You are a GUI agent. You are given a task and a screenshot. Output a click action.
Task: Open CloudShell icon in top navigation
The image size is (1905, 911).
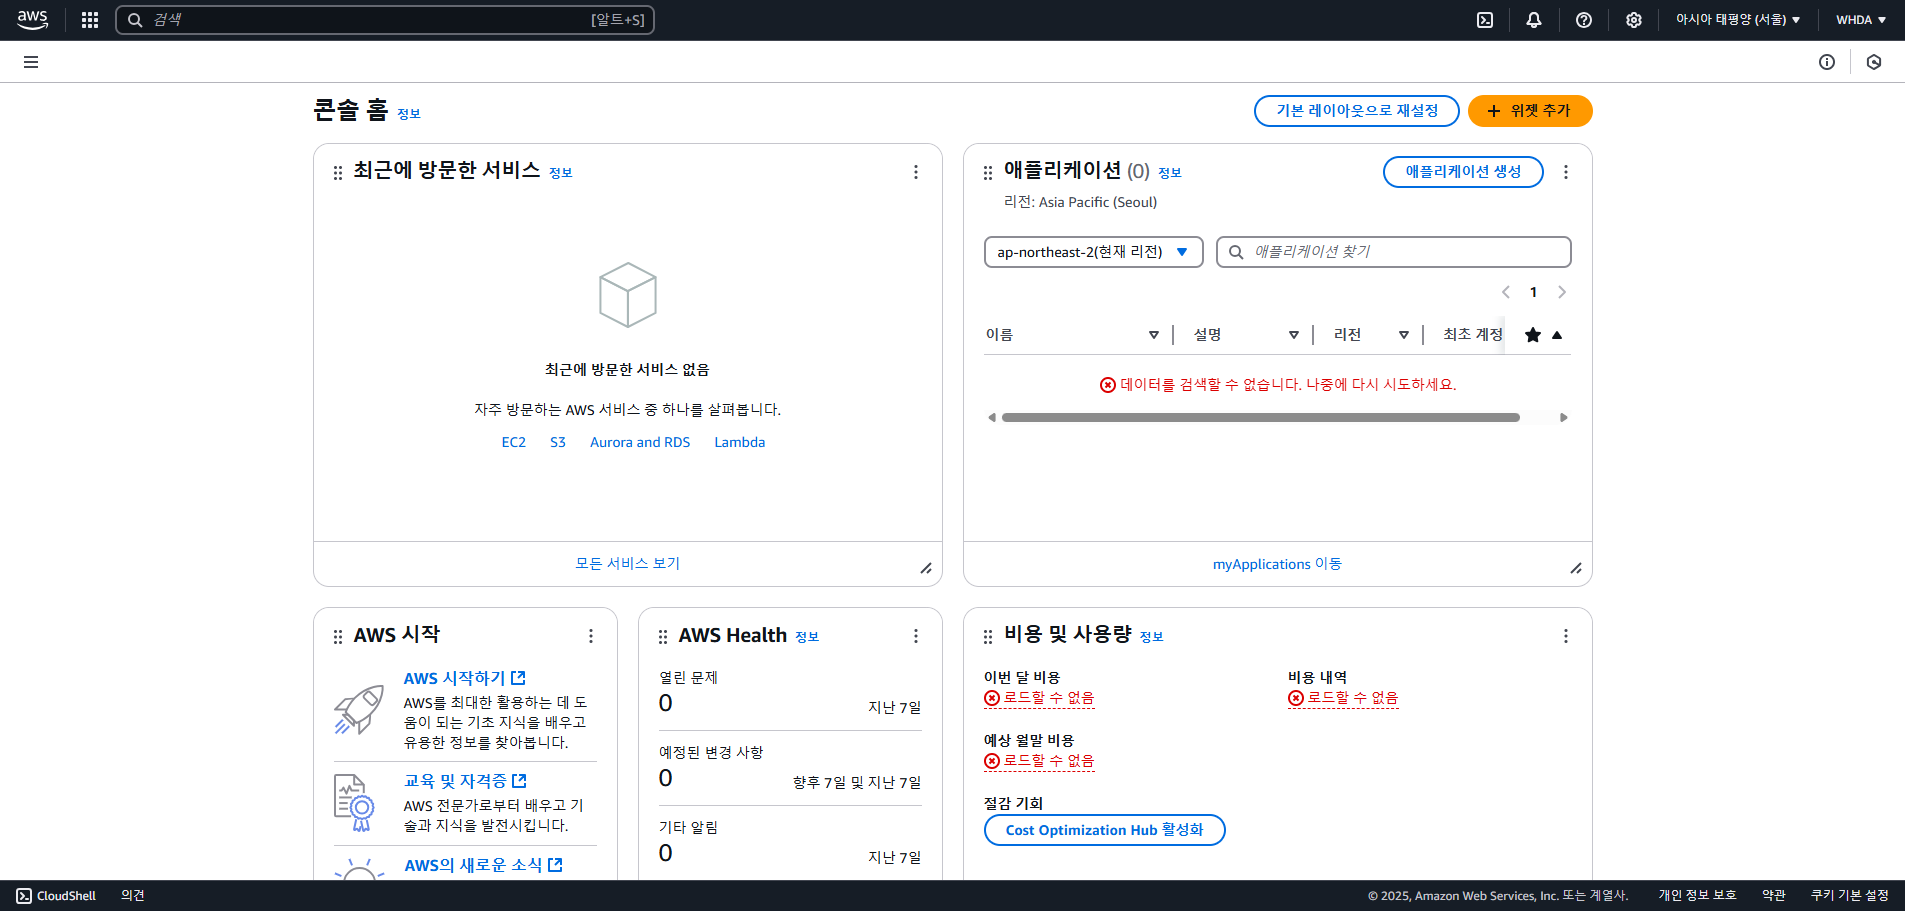click(1485, 20)
